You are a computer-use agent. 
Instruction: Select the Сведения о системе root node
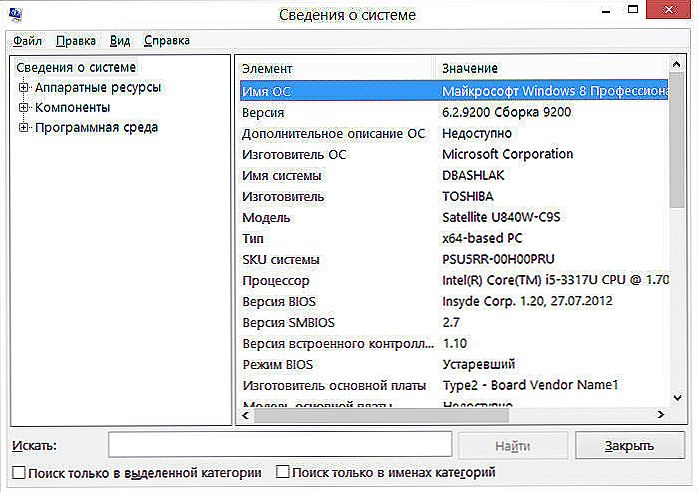(76, 68)
